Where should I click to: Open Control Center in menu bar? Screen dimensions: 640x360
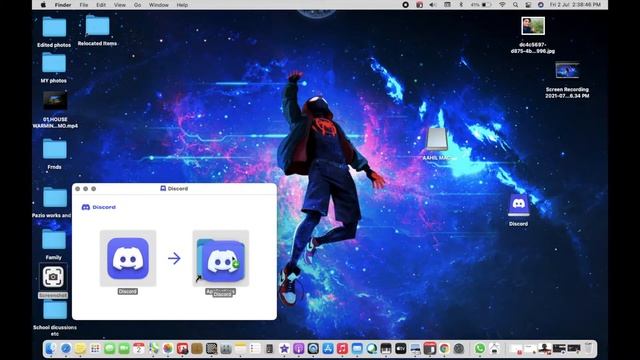(x=528, y=5)
